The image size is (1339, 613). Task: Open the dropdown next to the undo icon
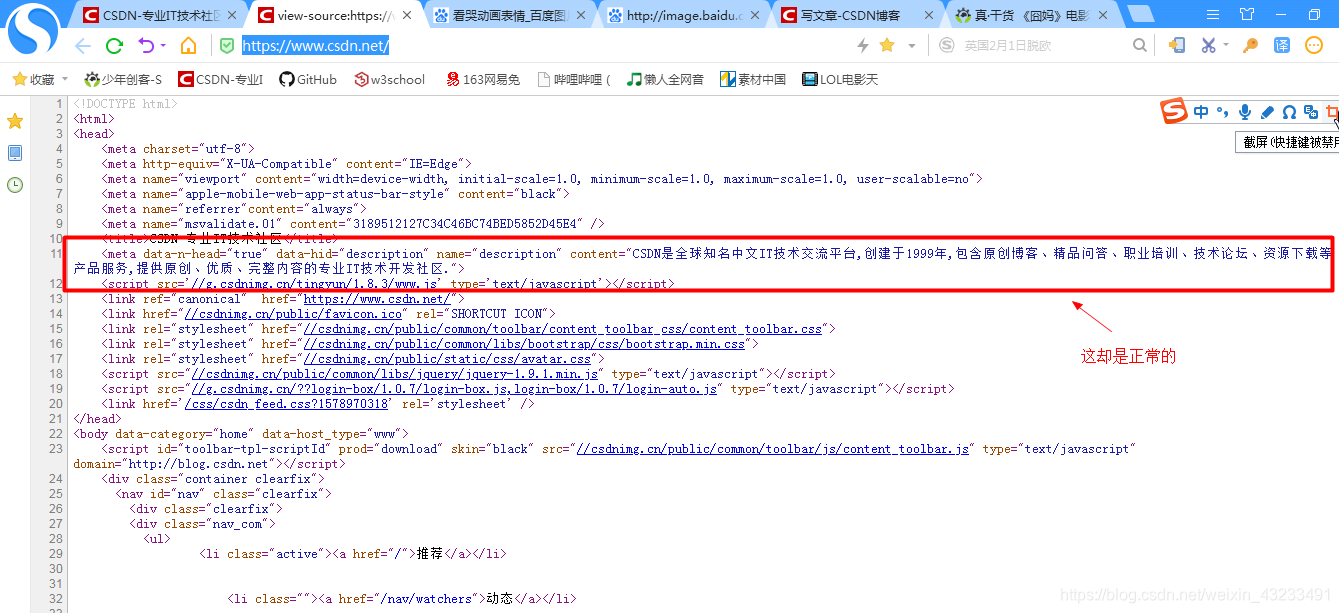tap(163, 47)
